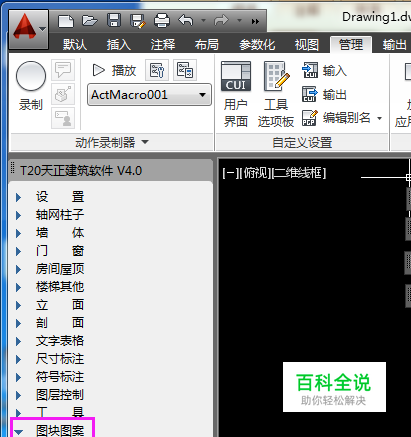The height and width of the screenshot is (437, 411).
Task: Save the drawing with the floppy icon
Action: [x=114, y=21]
